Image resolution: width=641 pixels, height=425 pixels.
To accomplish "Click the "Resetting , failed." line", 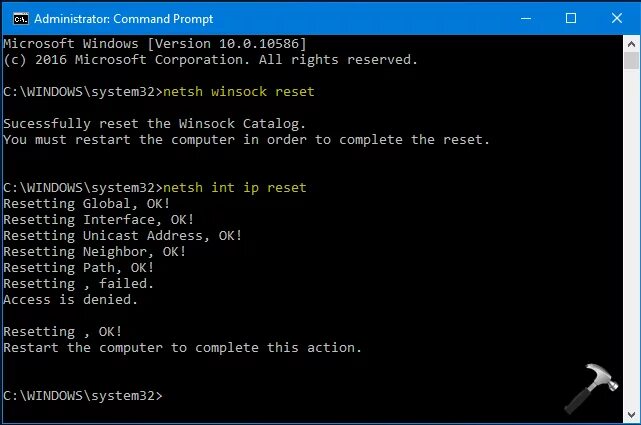I will point(79,284).
